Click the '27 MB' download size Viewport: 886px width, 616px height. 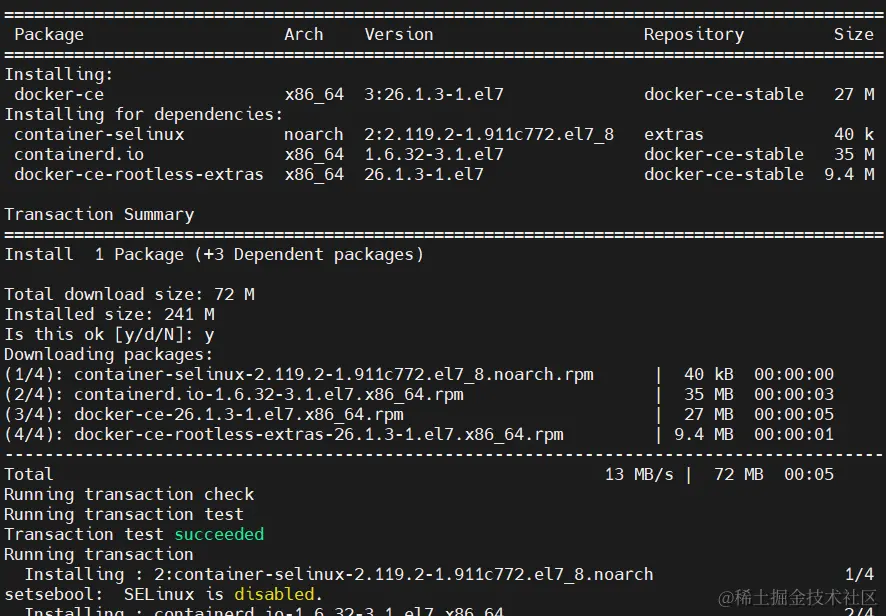[x=709, y=415]
